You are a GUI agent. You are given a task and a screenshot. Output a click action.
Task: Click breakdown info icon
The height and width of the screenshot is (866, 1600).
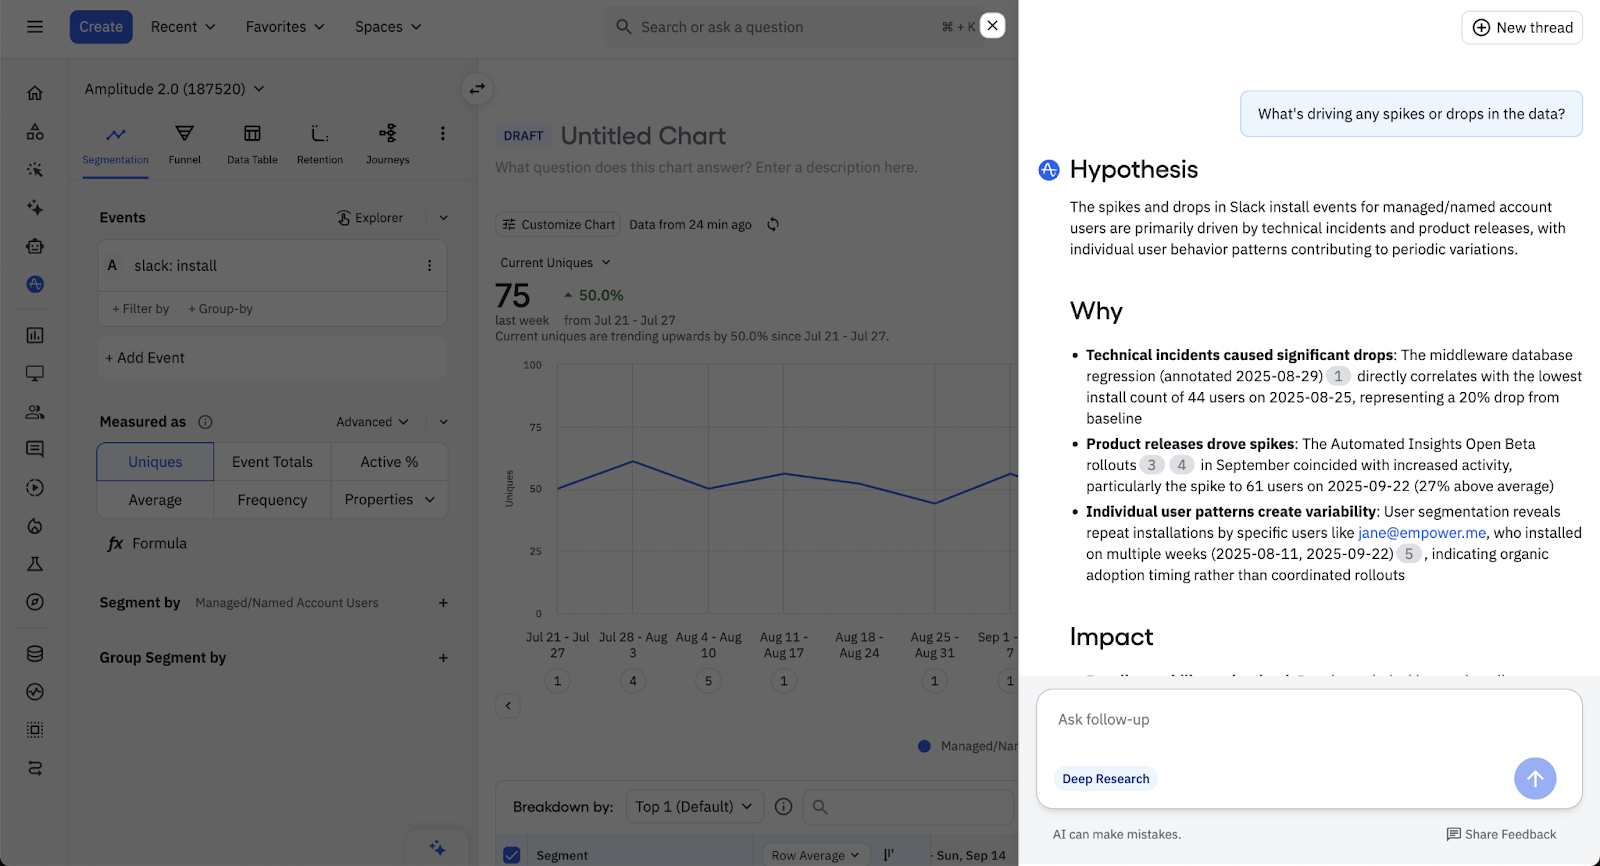click(x=784, y=806)
